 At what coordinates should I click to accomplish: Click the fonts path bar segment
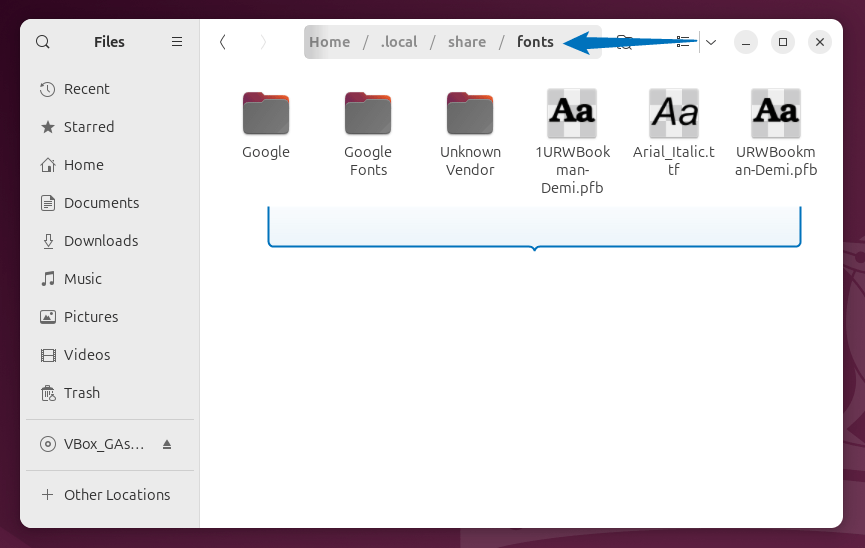535,42
